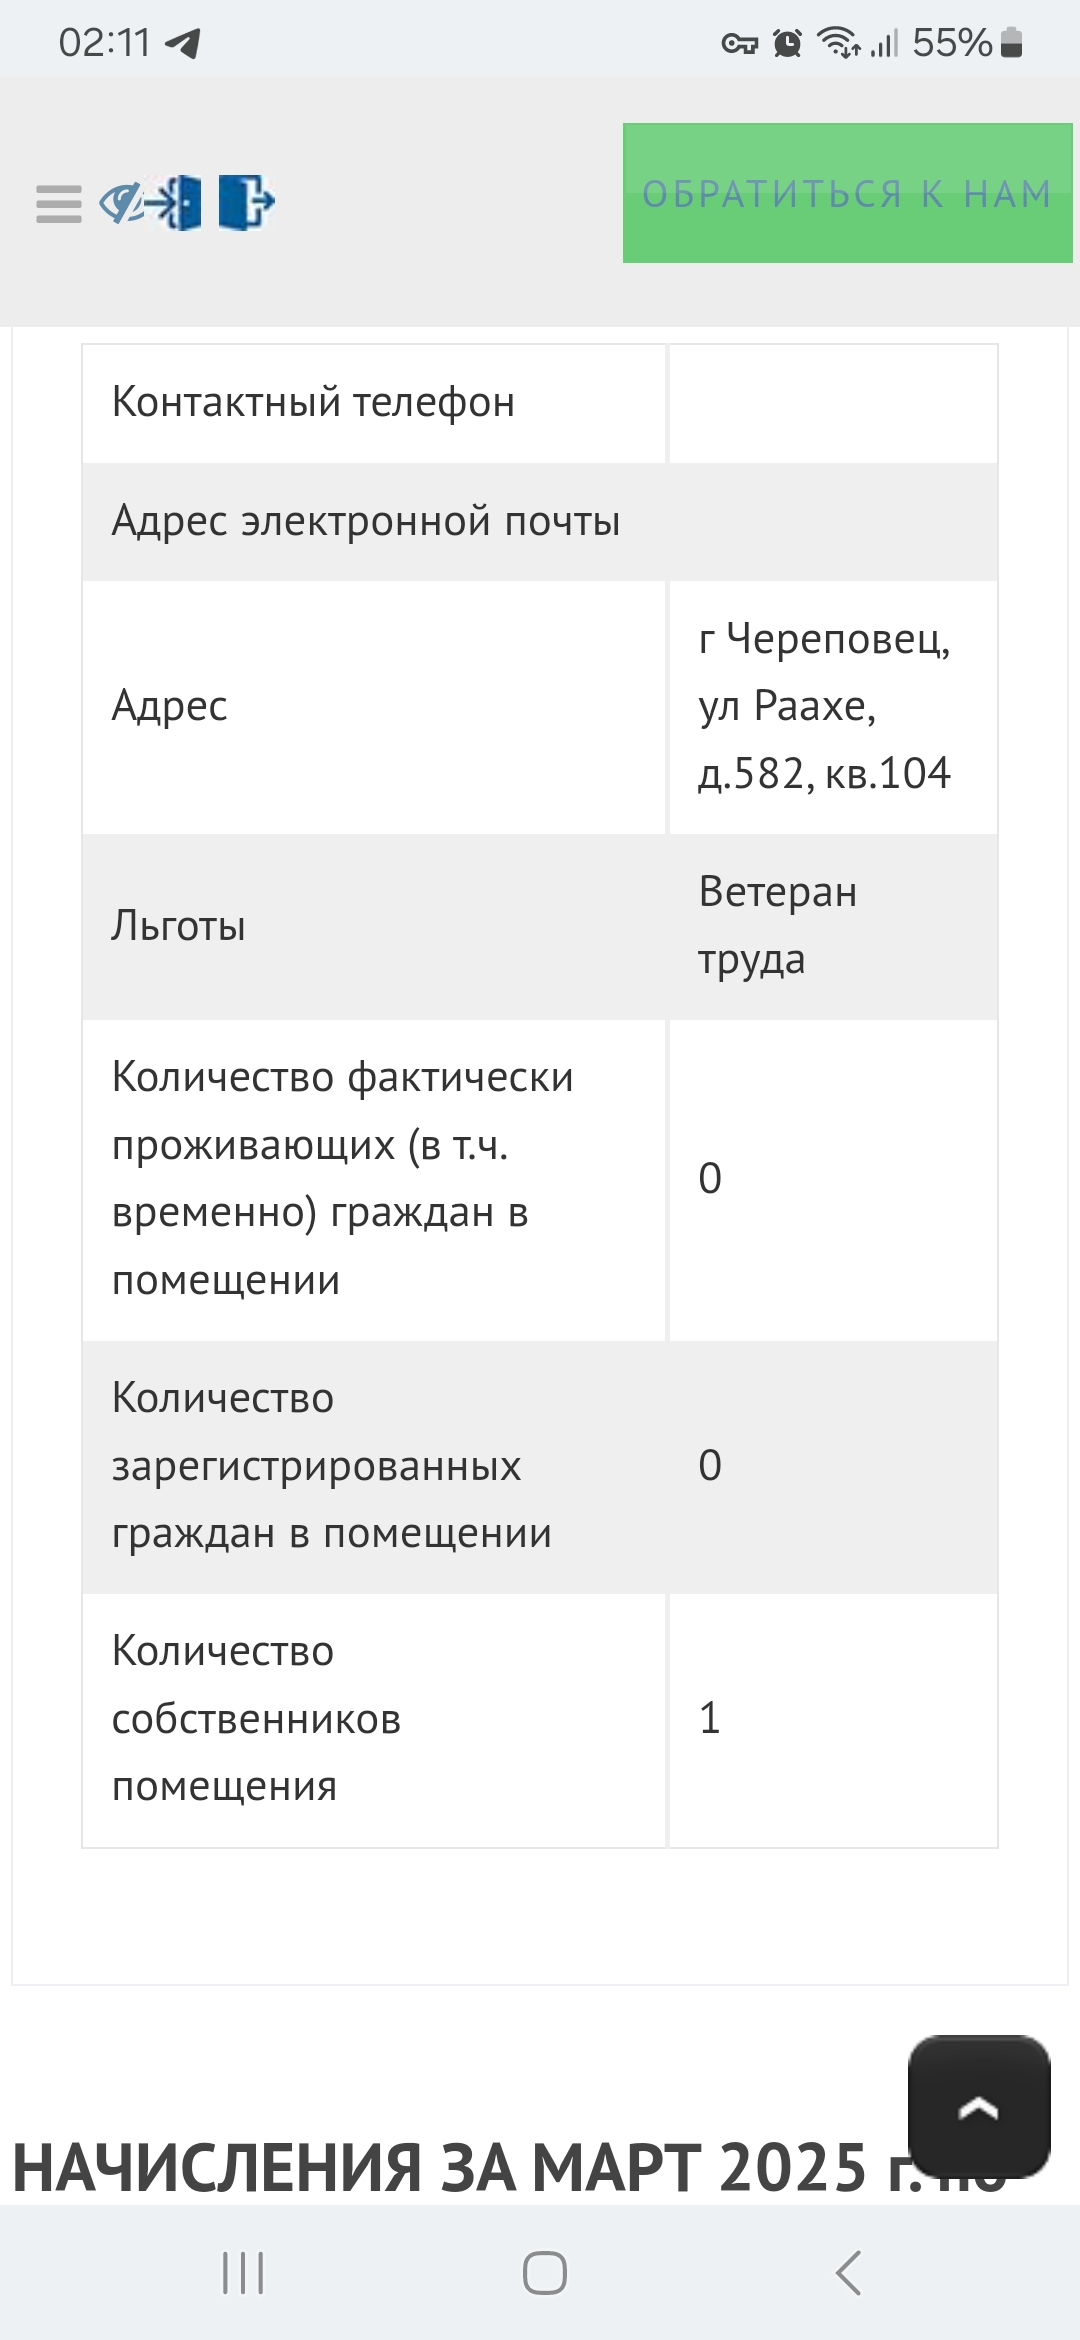The image size is (1080, 2340).
Task: Tap the VPN key status icon
Action: pyautogui.click(x=740, y=43)
